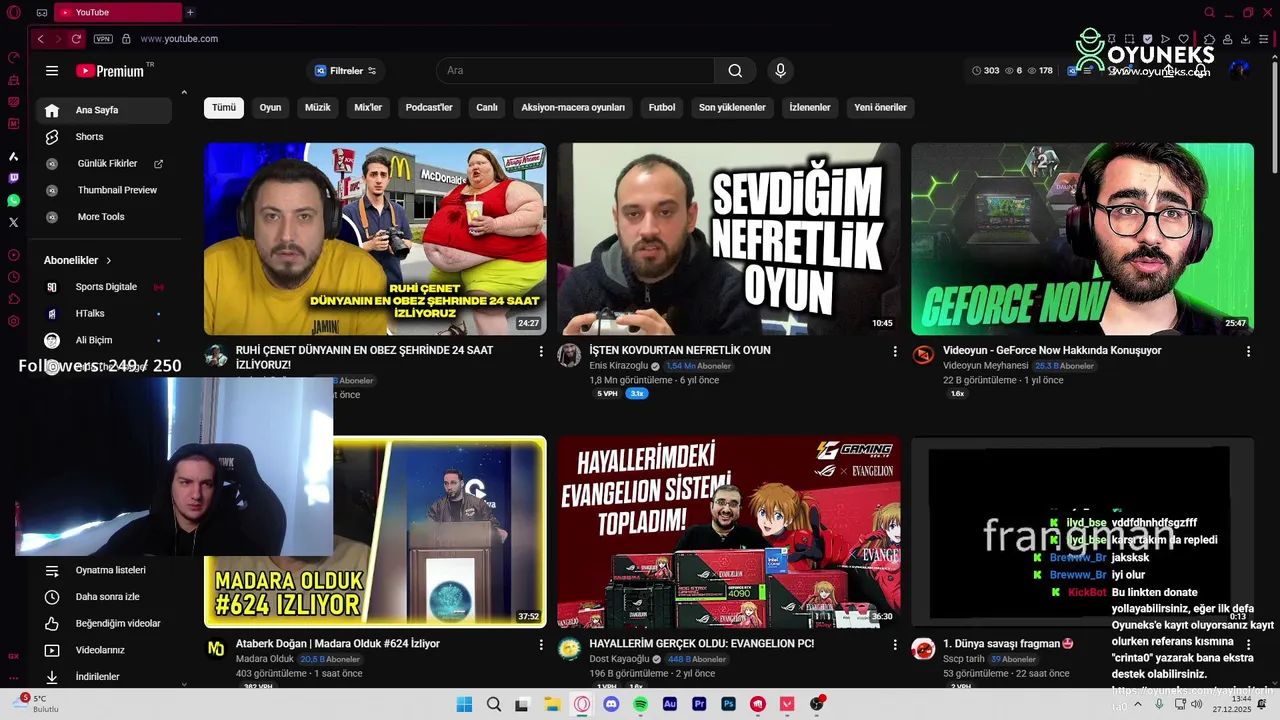The width and height of the screenshot is (1280, 720).
Task: Open Thumbnail Preview tool
Action: tap(104, 190)
